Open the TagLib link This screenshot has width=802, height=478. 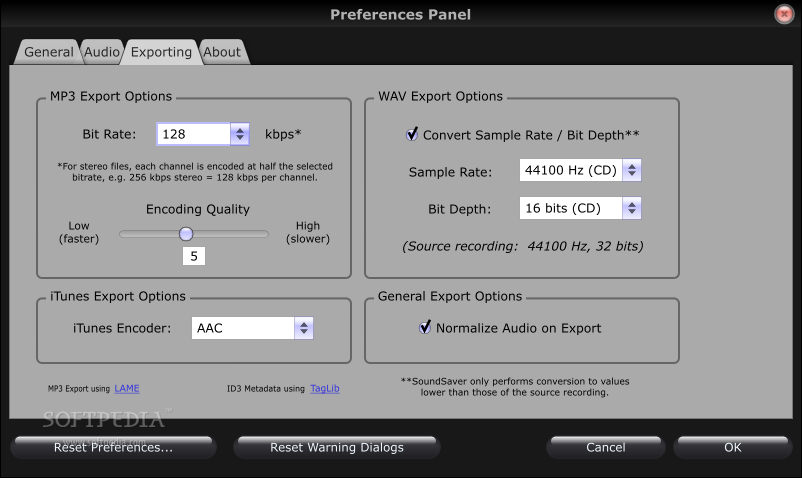[x=325, y=389]
